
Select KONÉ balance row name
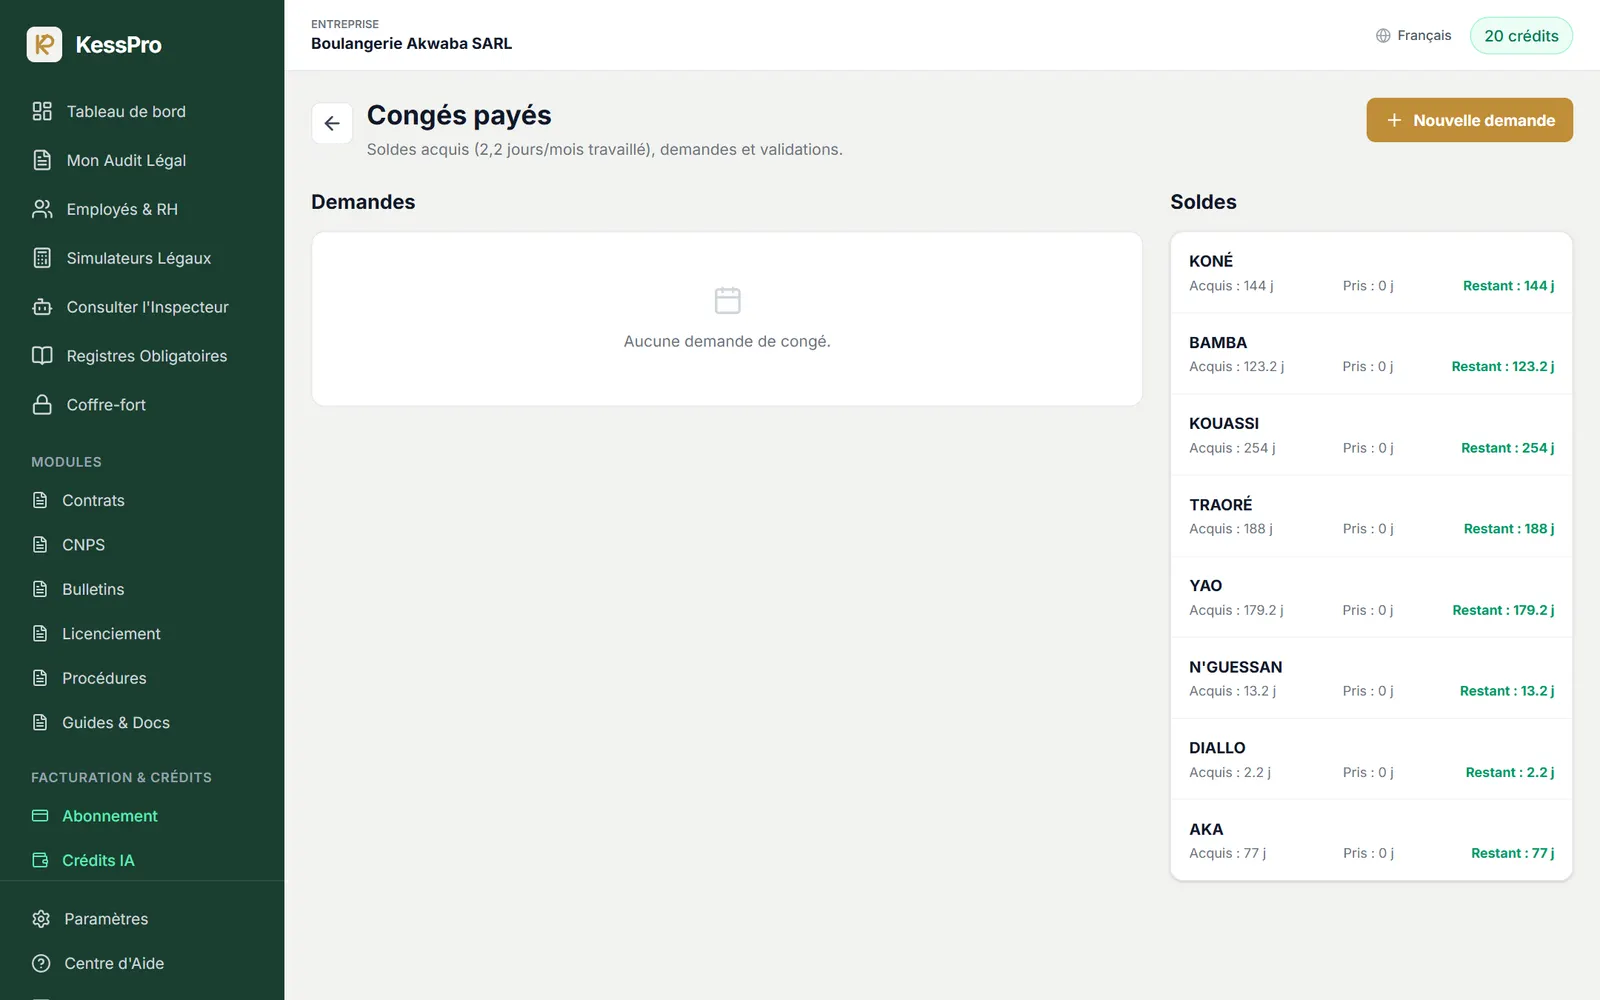coord(1211,261)
